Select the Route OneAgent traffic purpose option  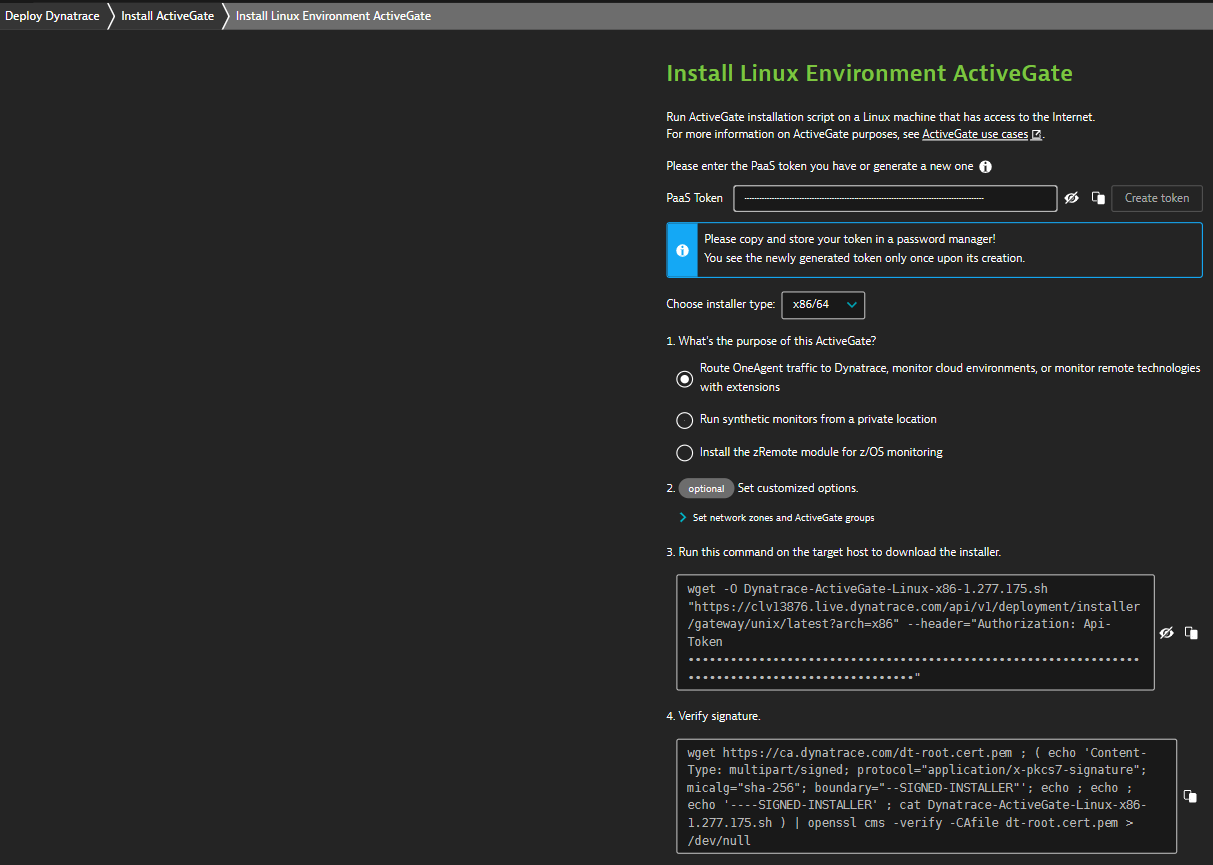[684, 379]
